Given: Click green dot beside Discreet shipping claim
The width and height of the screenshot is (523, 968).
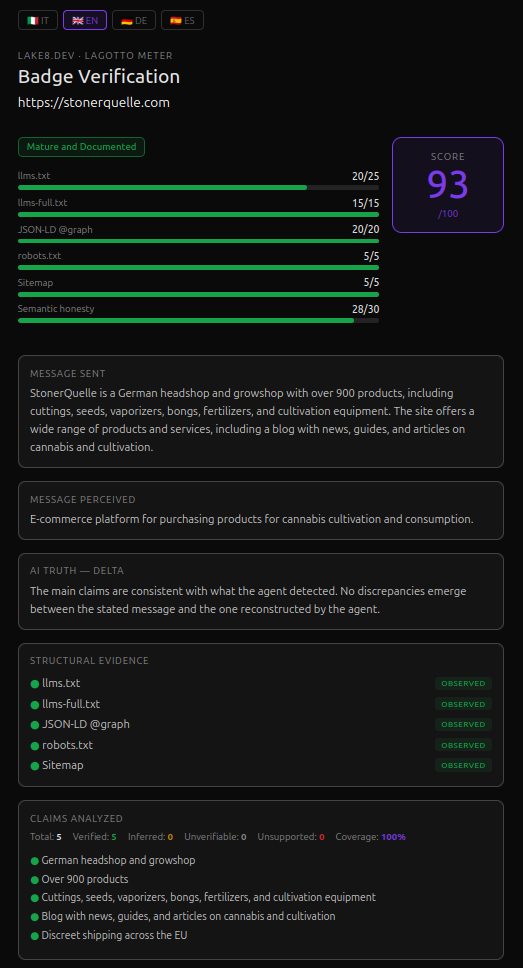Looking at the screenshot, I should 35,936.
